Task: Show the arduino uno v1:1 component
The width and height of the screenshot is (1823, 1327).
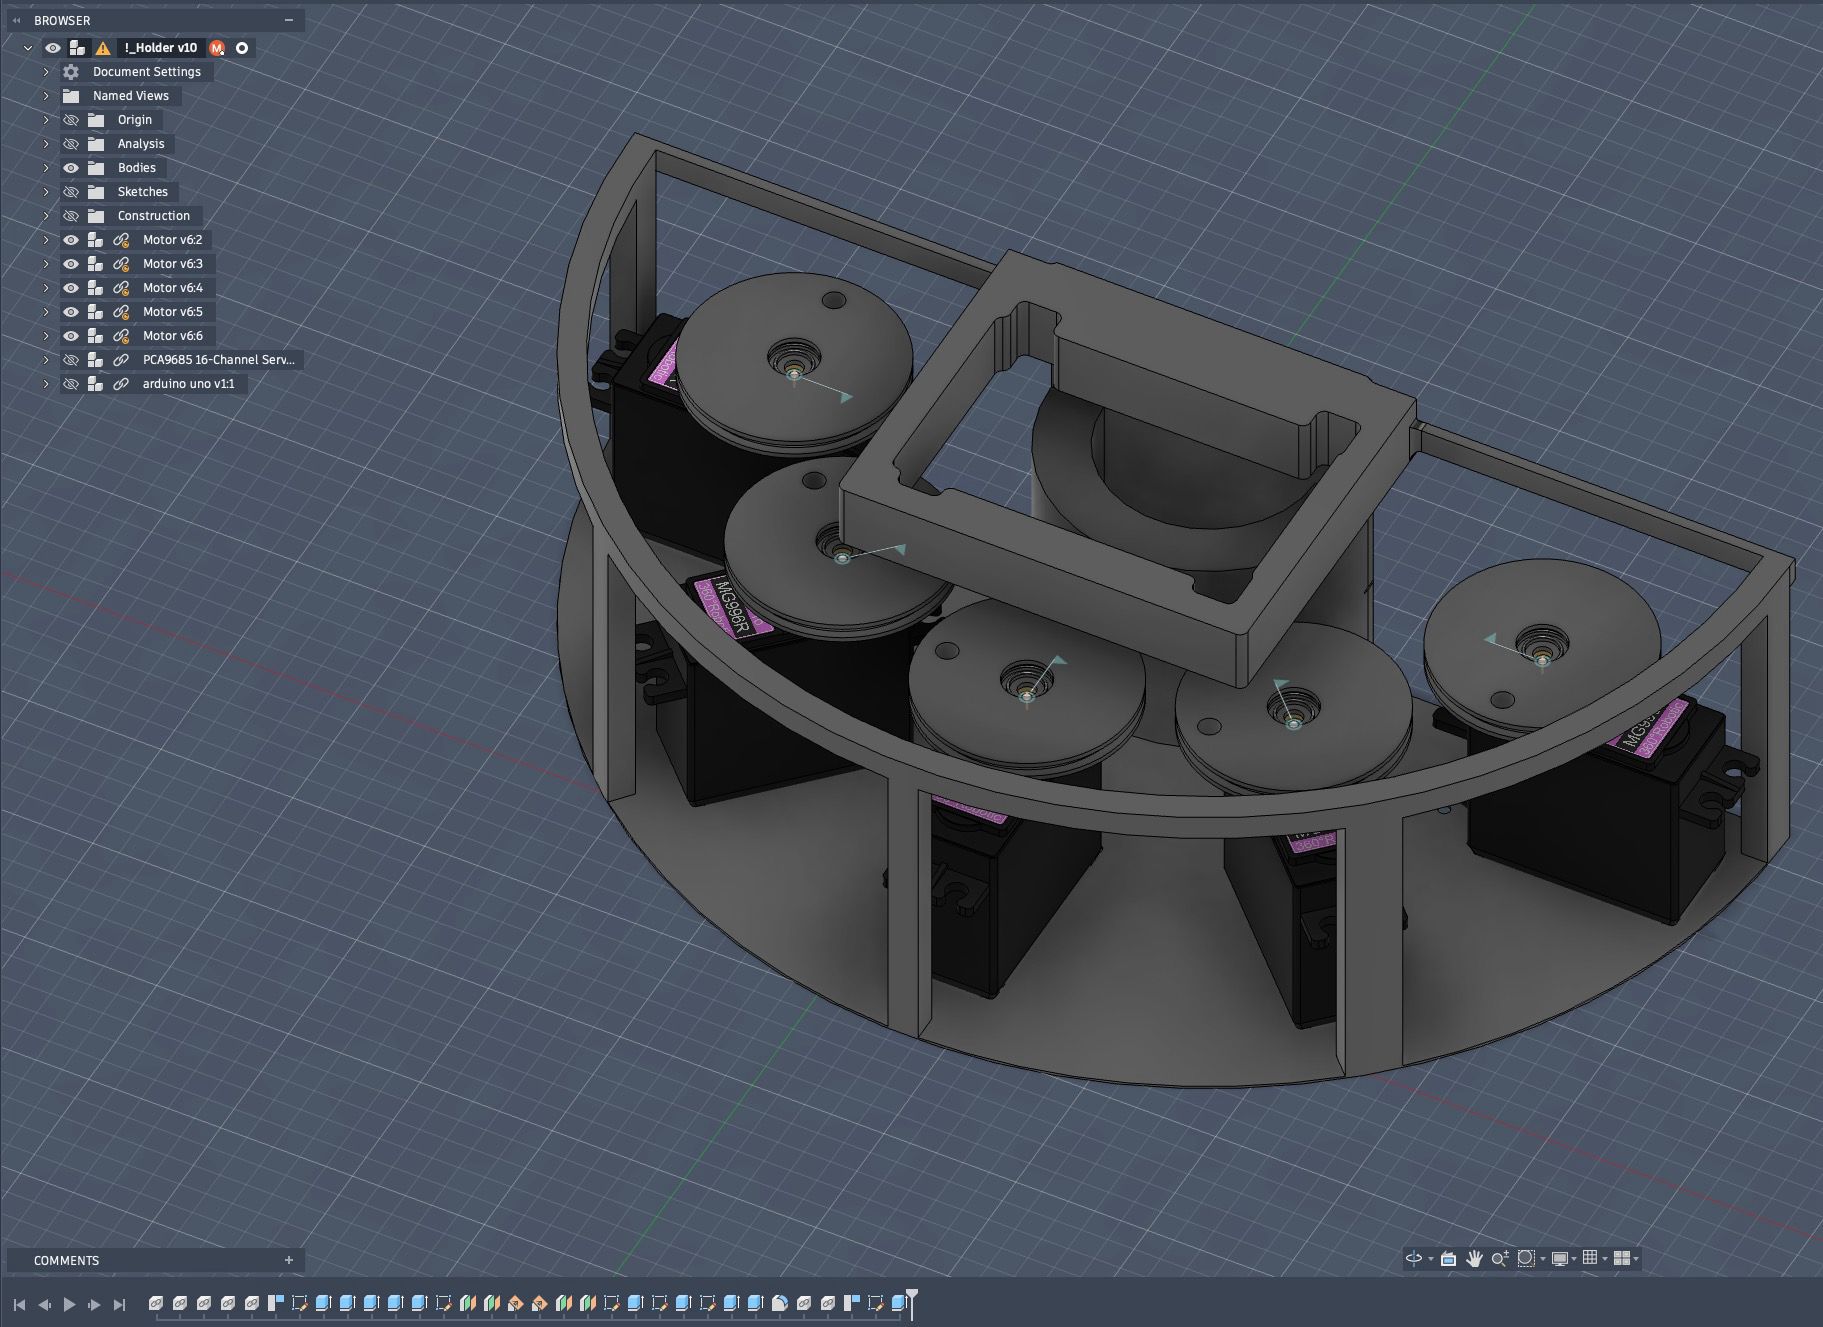Action: point(71,384)
